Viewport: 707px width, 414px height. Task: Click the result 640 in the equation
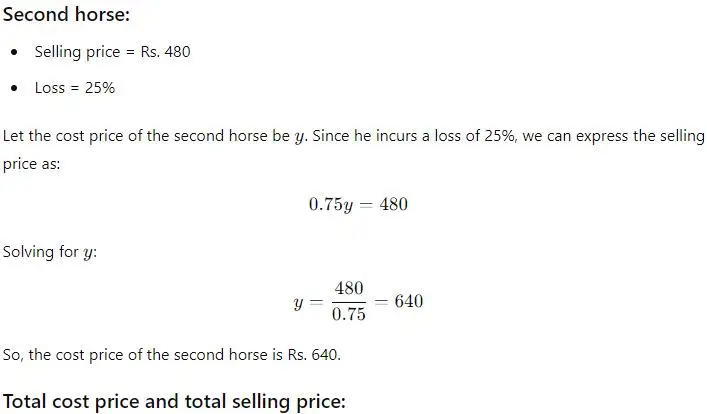click(409, 301)
